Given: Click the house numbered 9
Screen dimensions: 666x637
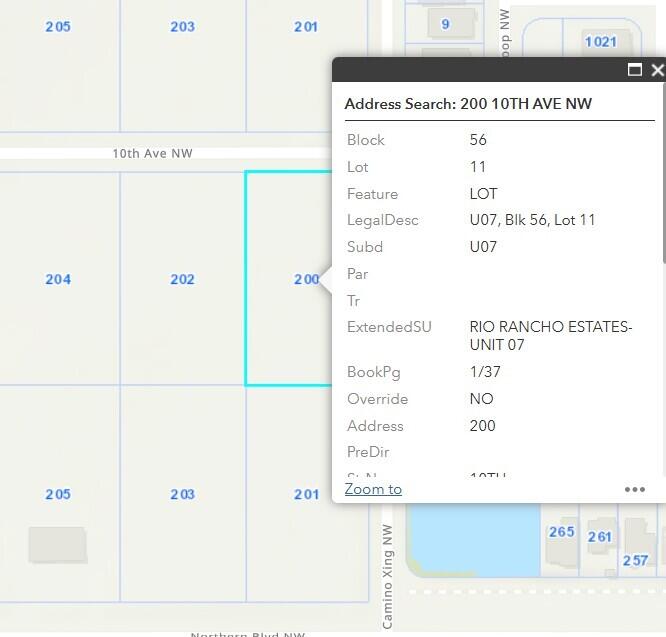Looking at the screenshot, I should [445, 23].
